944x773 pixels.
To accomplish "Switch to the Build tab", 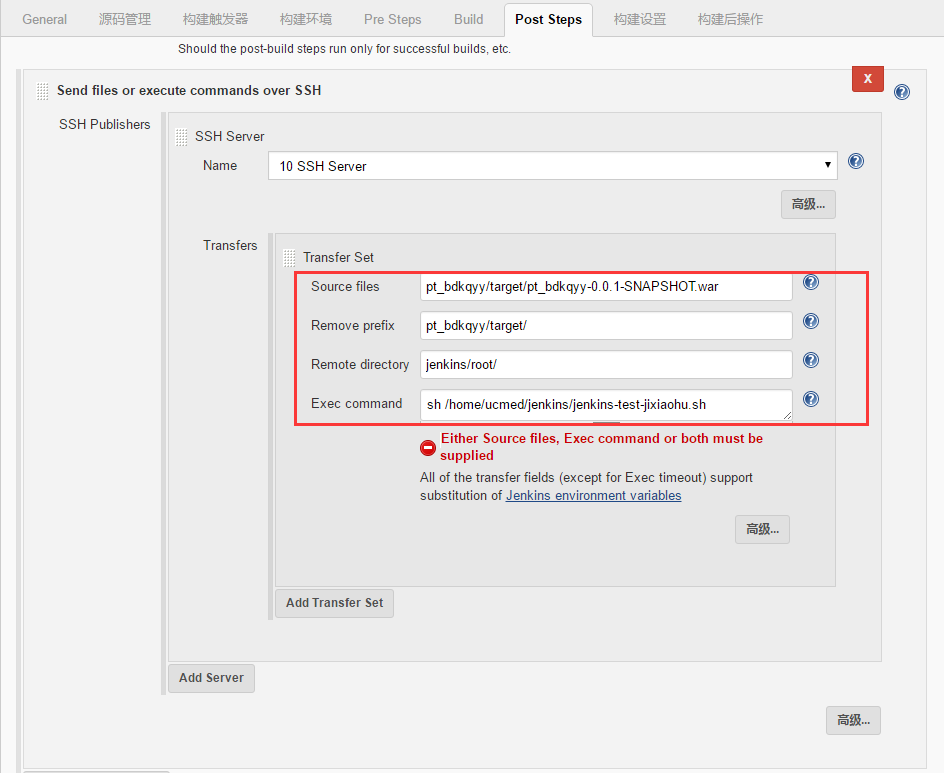I will coord(468,19).
